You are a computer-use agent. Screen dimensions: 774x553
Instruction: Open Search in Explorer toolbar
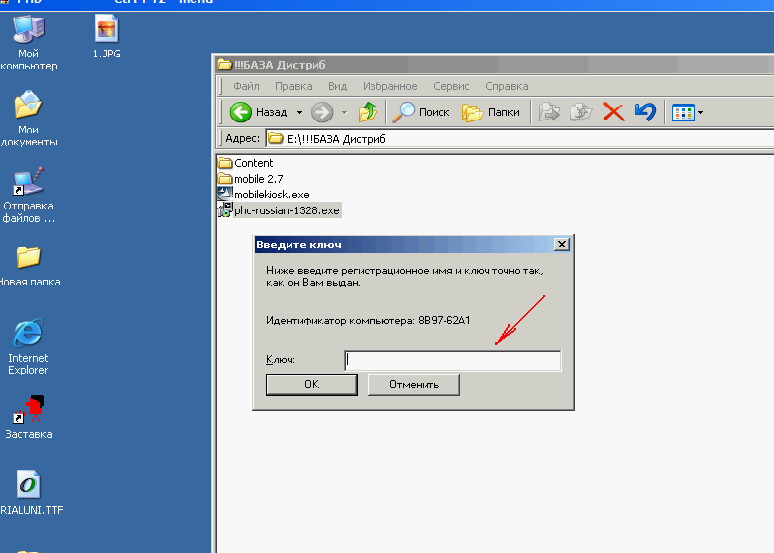click(421, 112)
